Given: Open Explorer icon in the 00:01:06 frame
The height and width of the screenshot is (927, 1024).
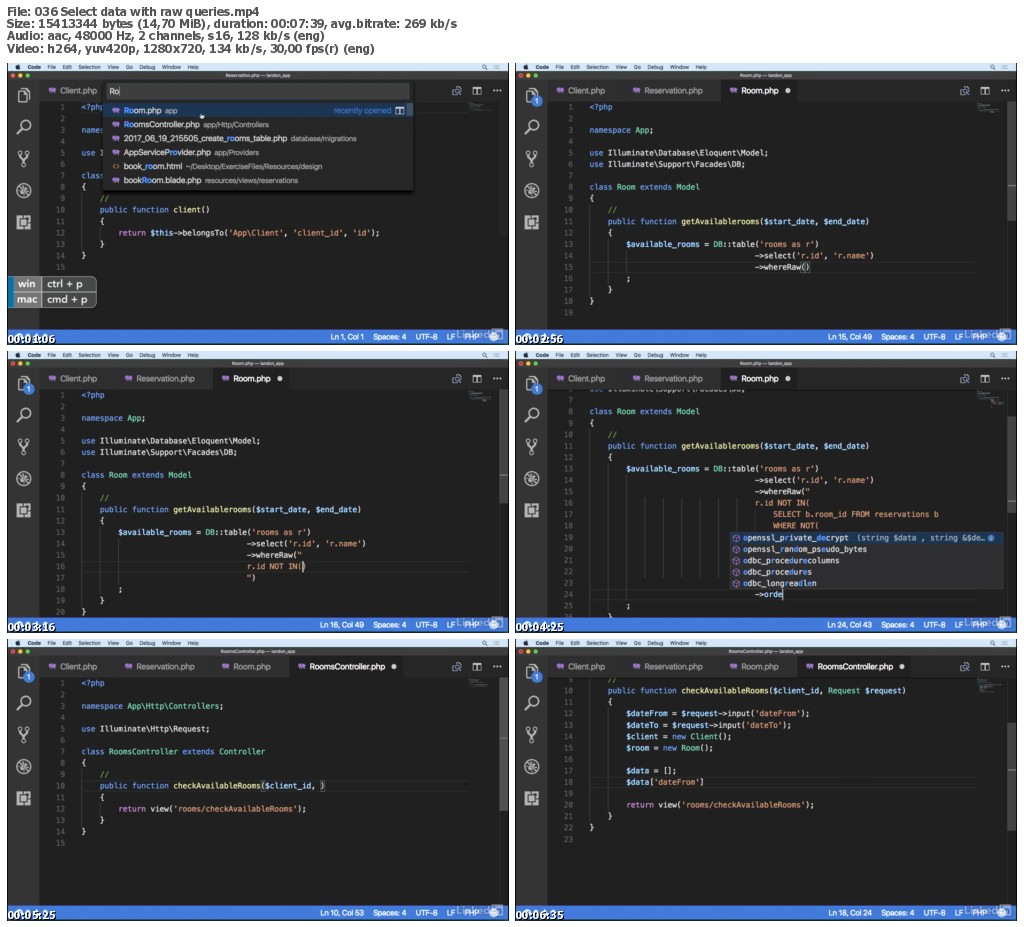Looking at the screenshot, I should pyautogui.click(x=24, y=95).
